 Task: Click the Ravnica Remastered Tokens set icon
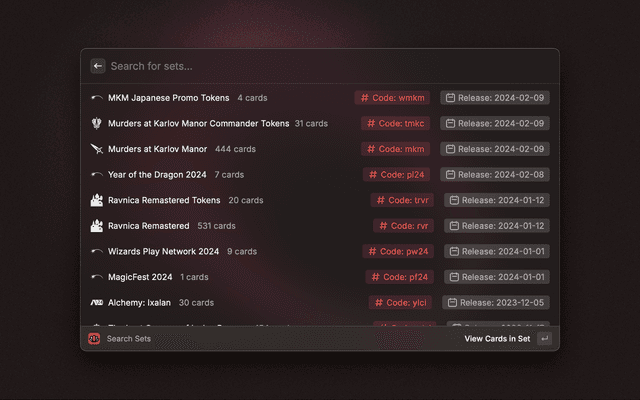click(x=97, y=200)
